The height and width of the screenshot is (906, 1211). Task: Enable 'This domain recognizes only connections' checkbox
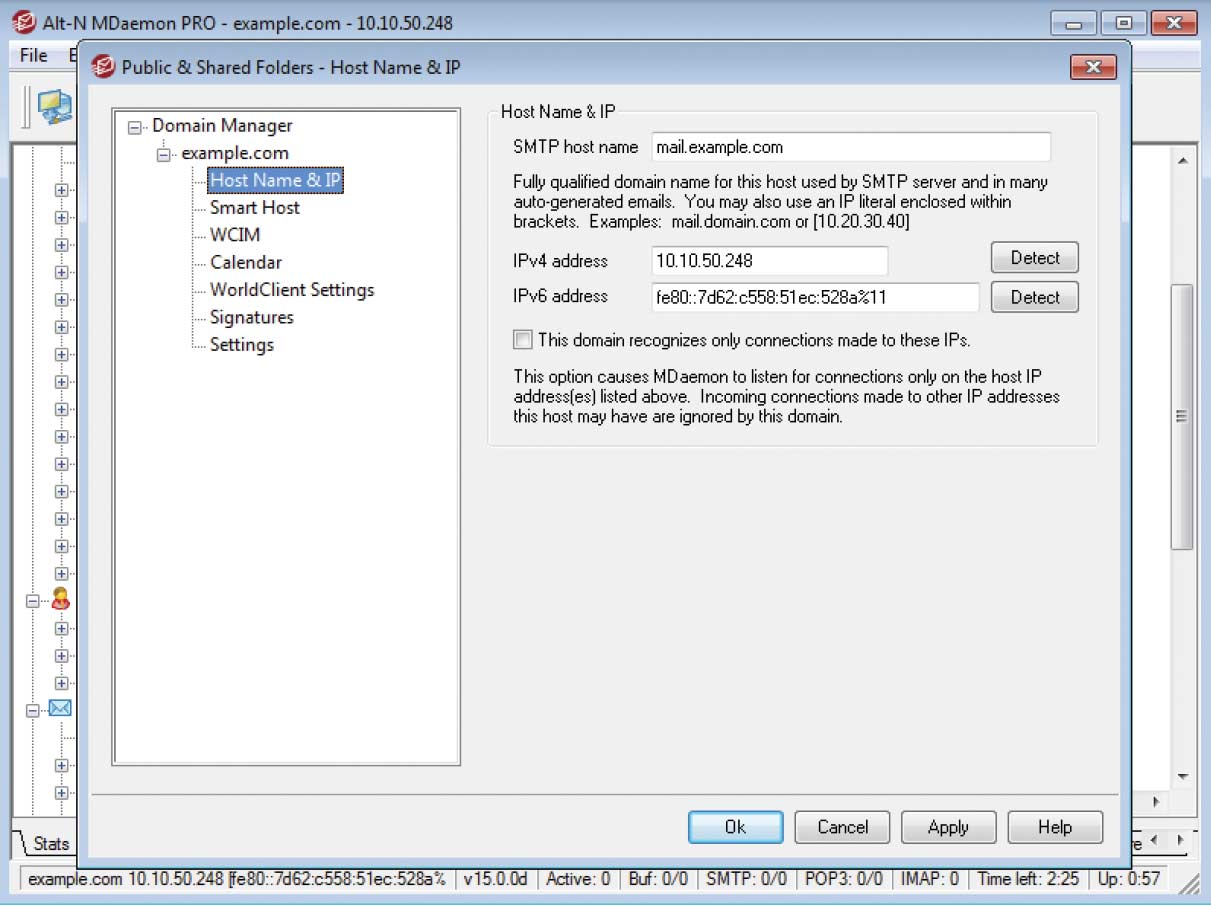(x=523, y=340)
